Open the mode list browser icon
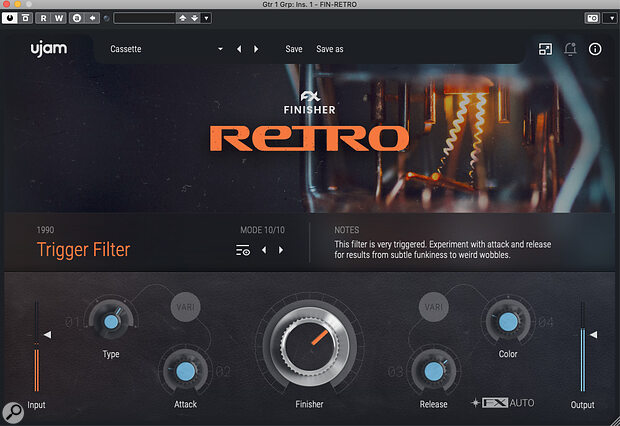This screenshot has width=620, height=426. tap(243, 250)
